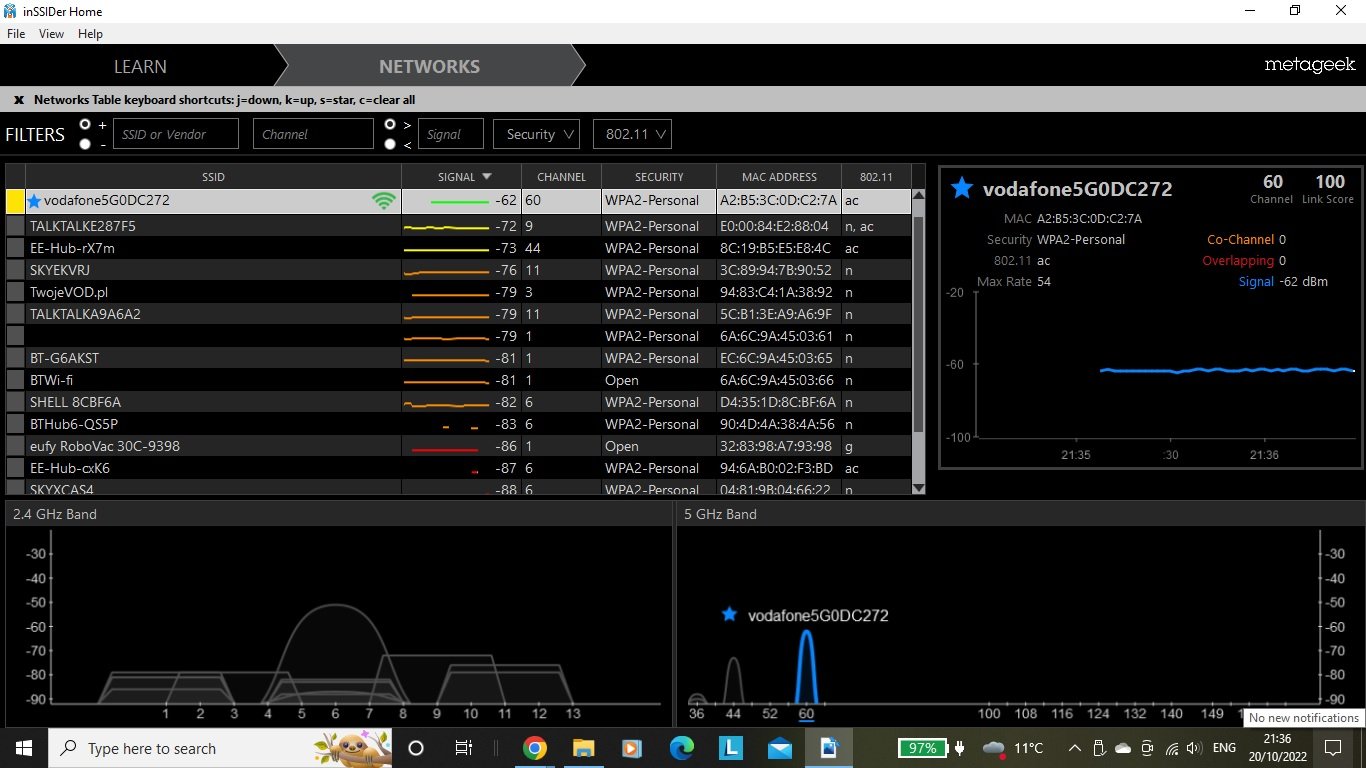Focus the SSID or Vendor filter field
The height and width of the screenshot is (768, 1366).
176,134
